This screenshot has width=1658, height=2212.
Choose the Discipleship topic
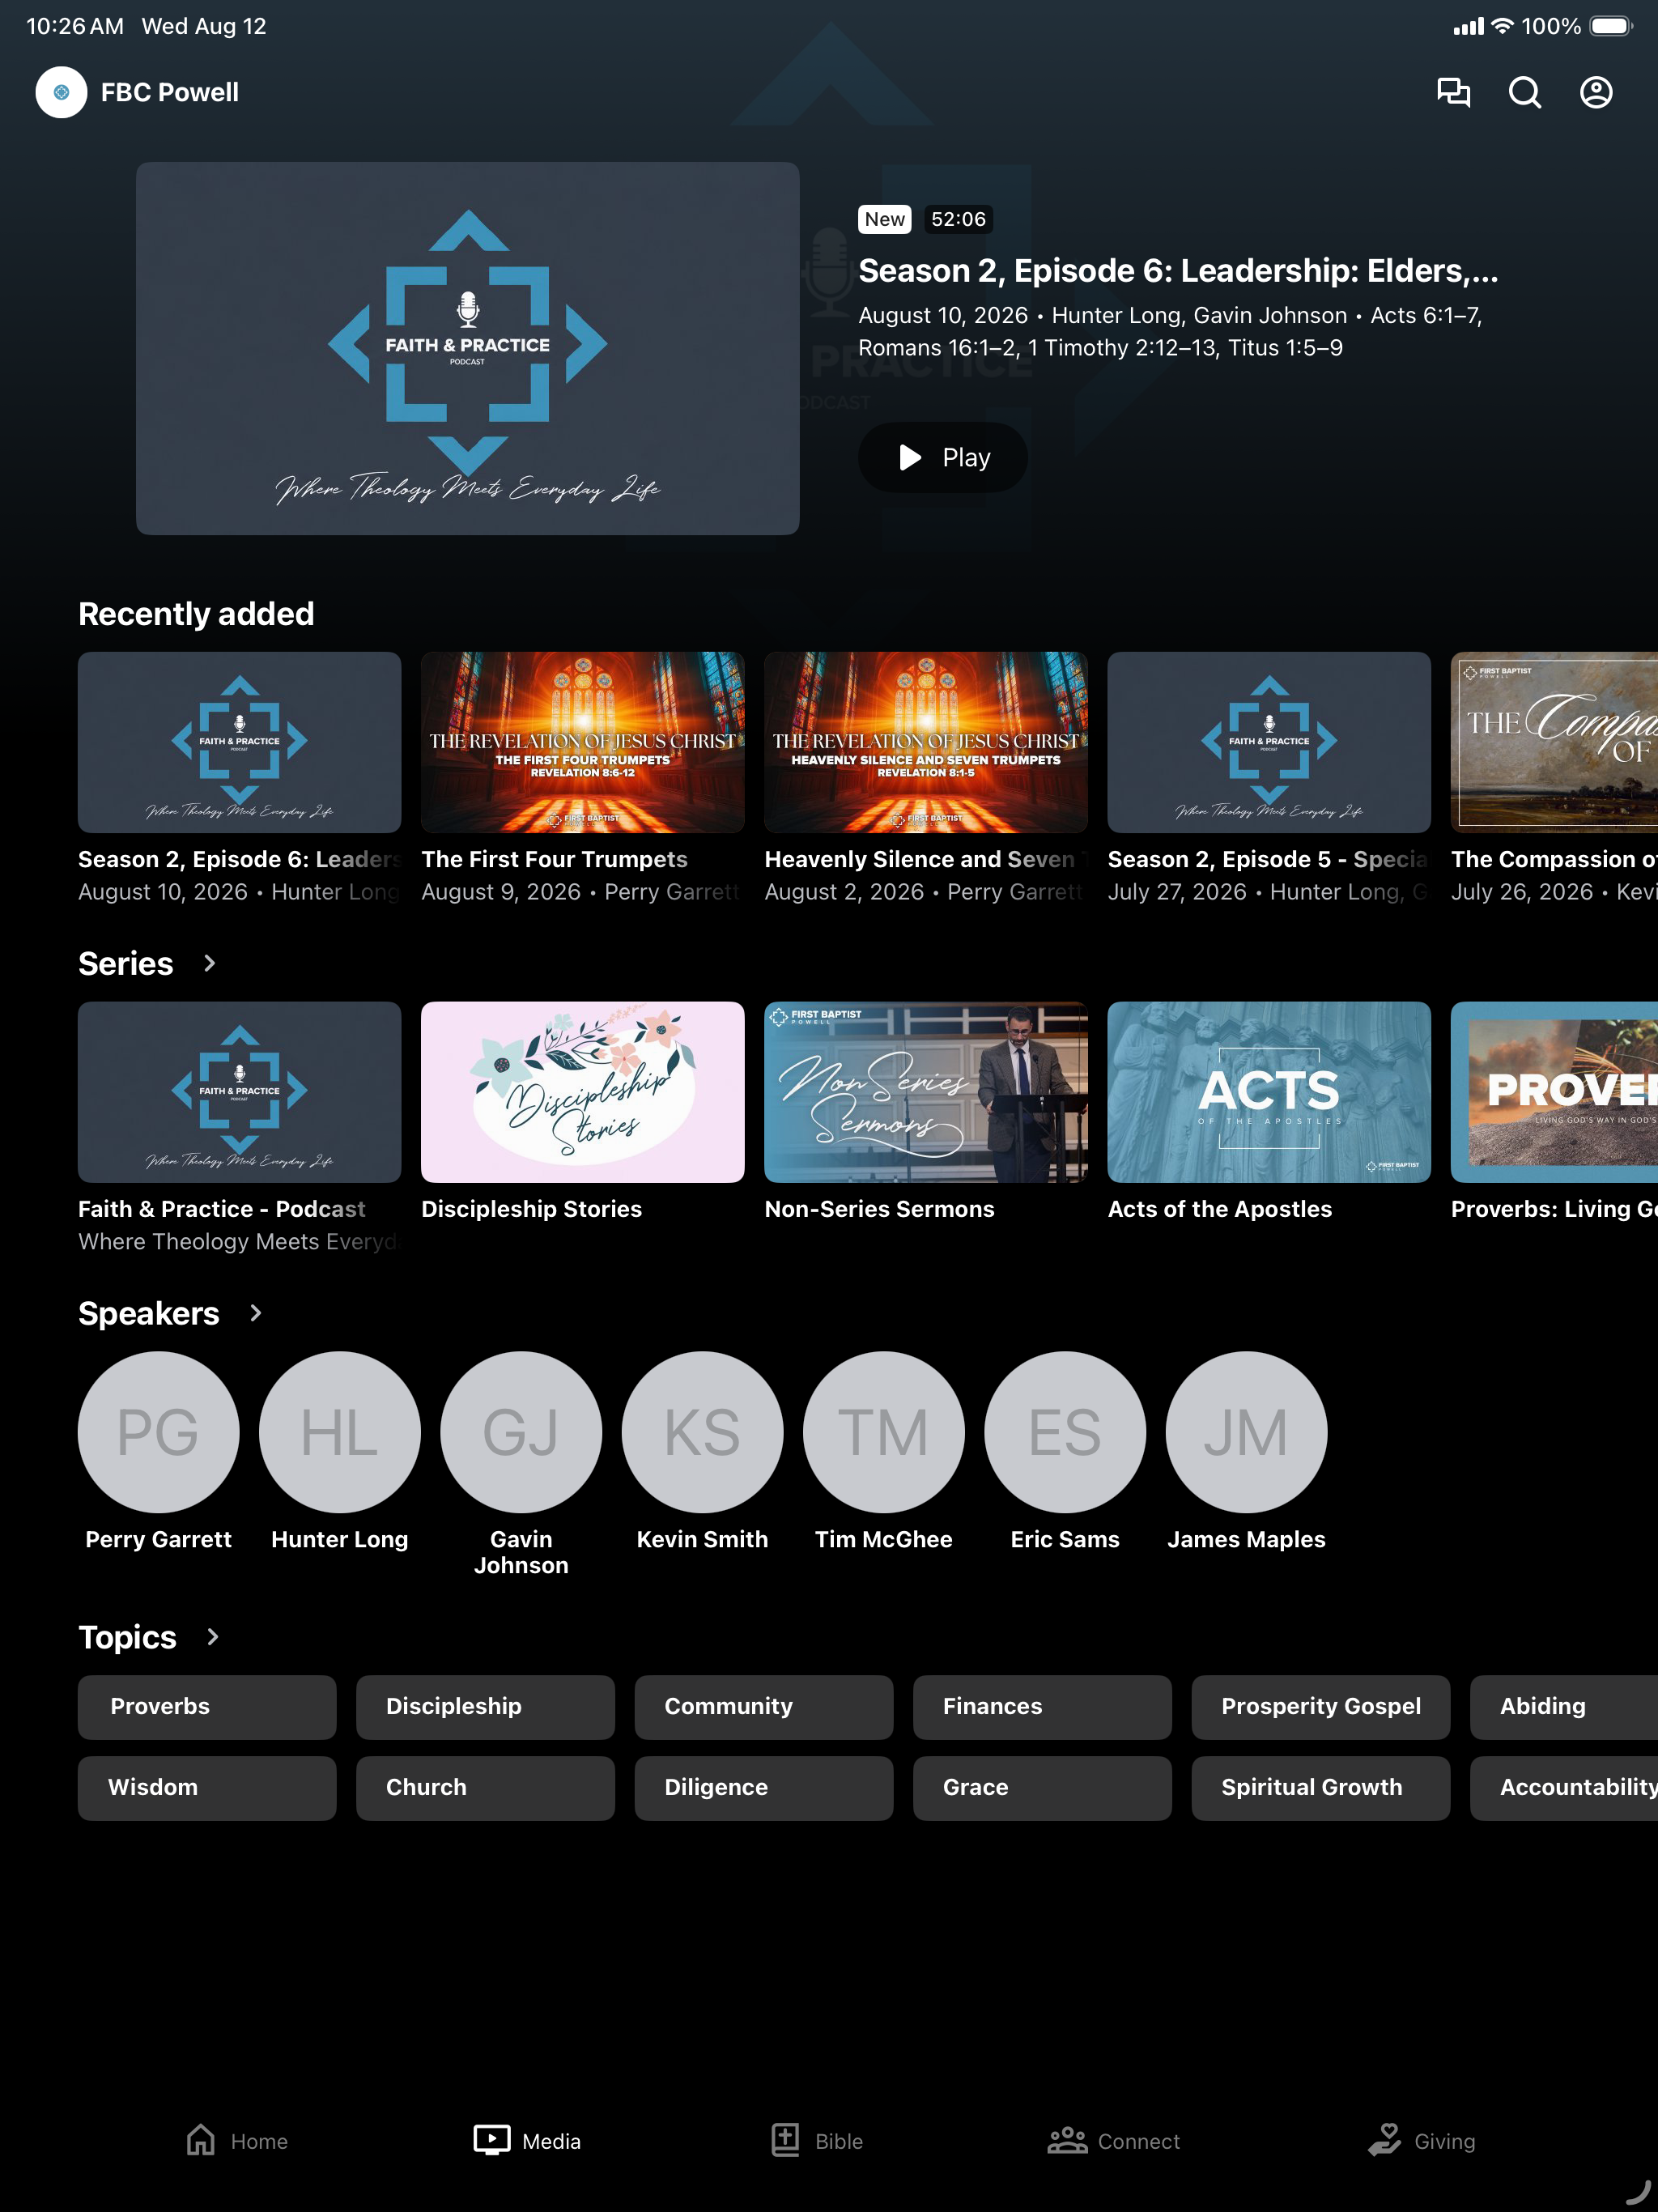485,1707
